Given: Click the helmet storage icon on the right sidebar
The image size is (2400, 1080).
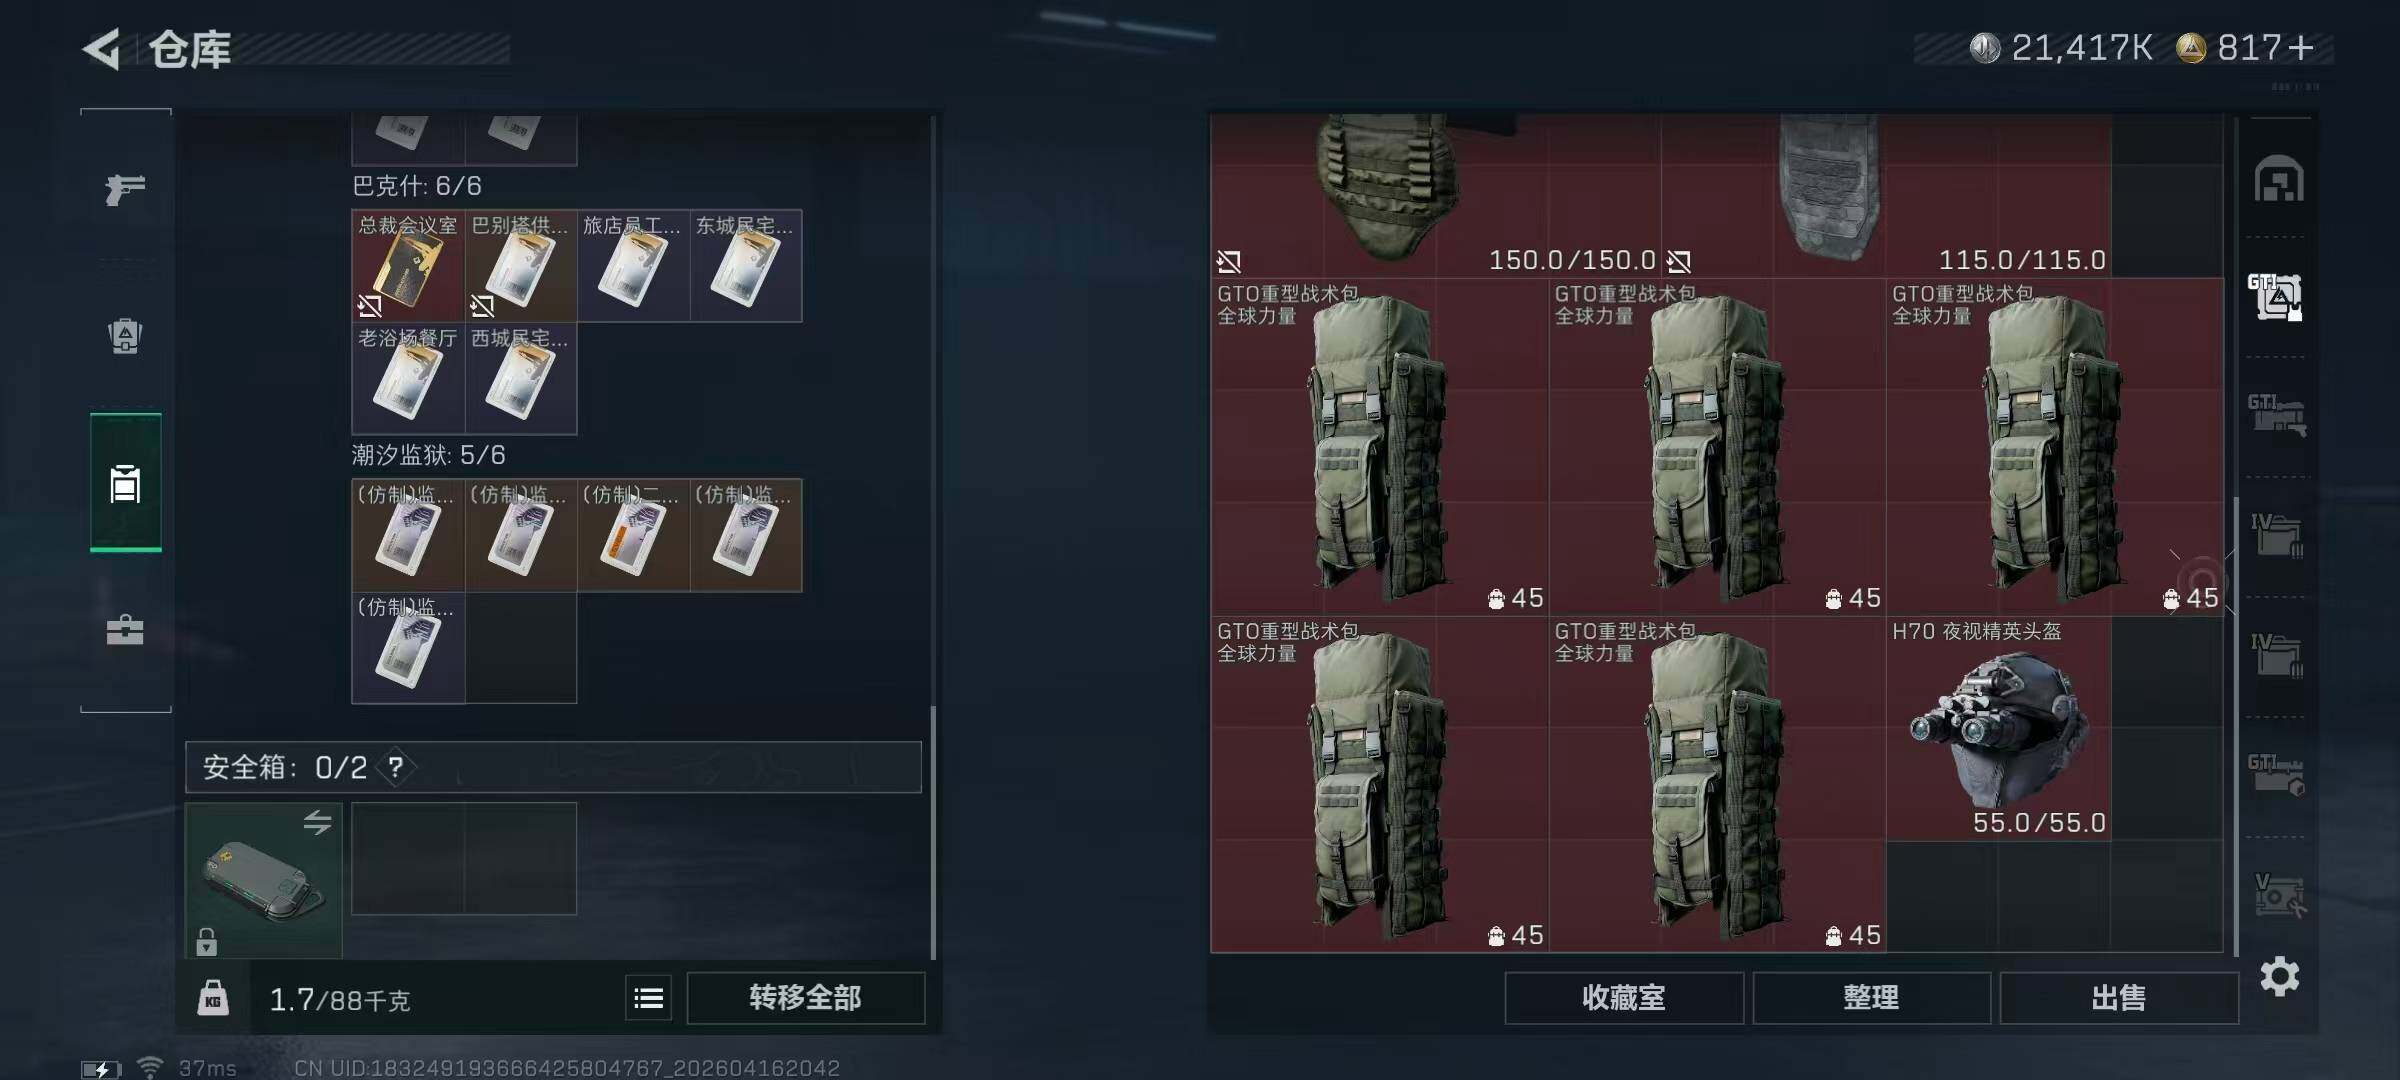Looking at the screenshot, I should [x=2279, y=180].
